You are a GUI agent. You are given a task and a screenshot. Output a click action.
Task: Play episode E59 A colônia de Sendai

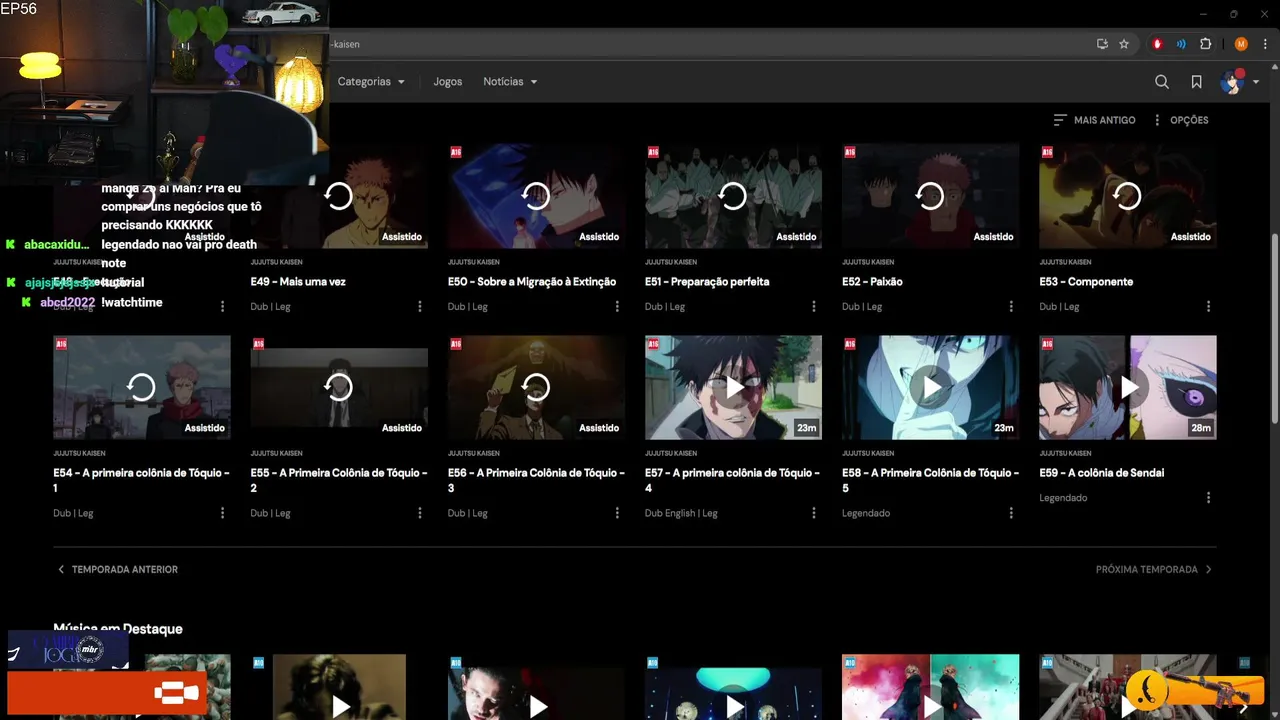[1127, 387]
